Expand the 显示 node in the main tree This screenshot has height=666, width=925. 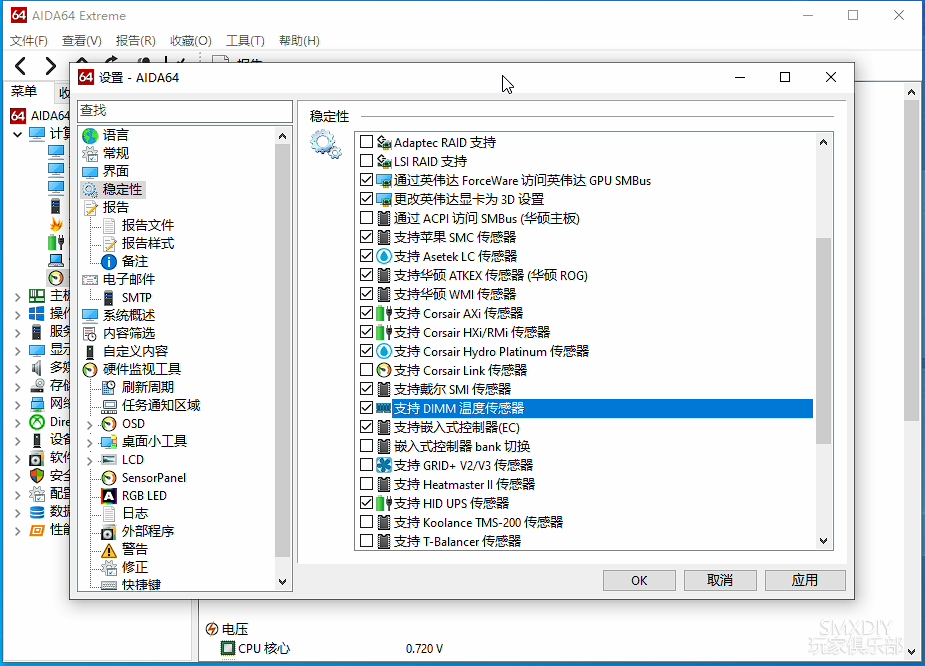click(x=18, y=350)
